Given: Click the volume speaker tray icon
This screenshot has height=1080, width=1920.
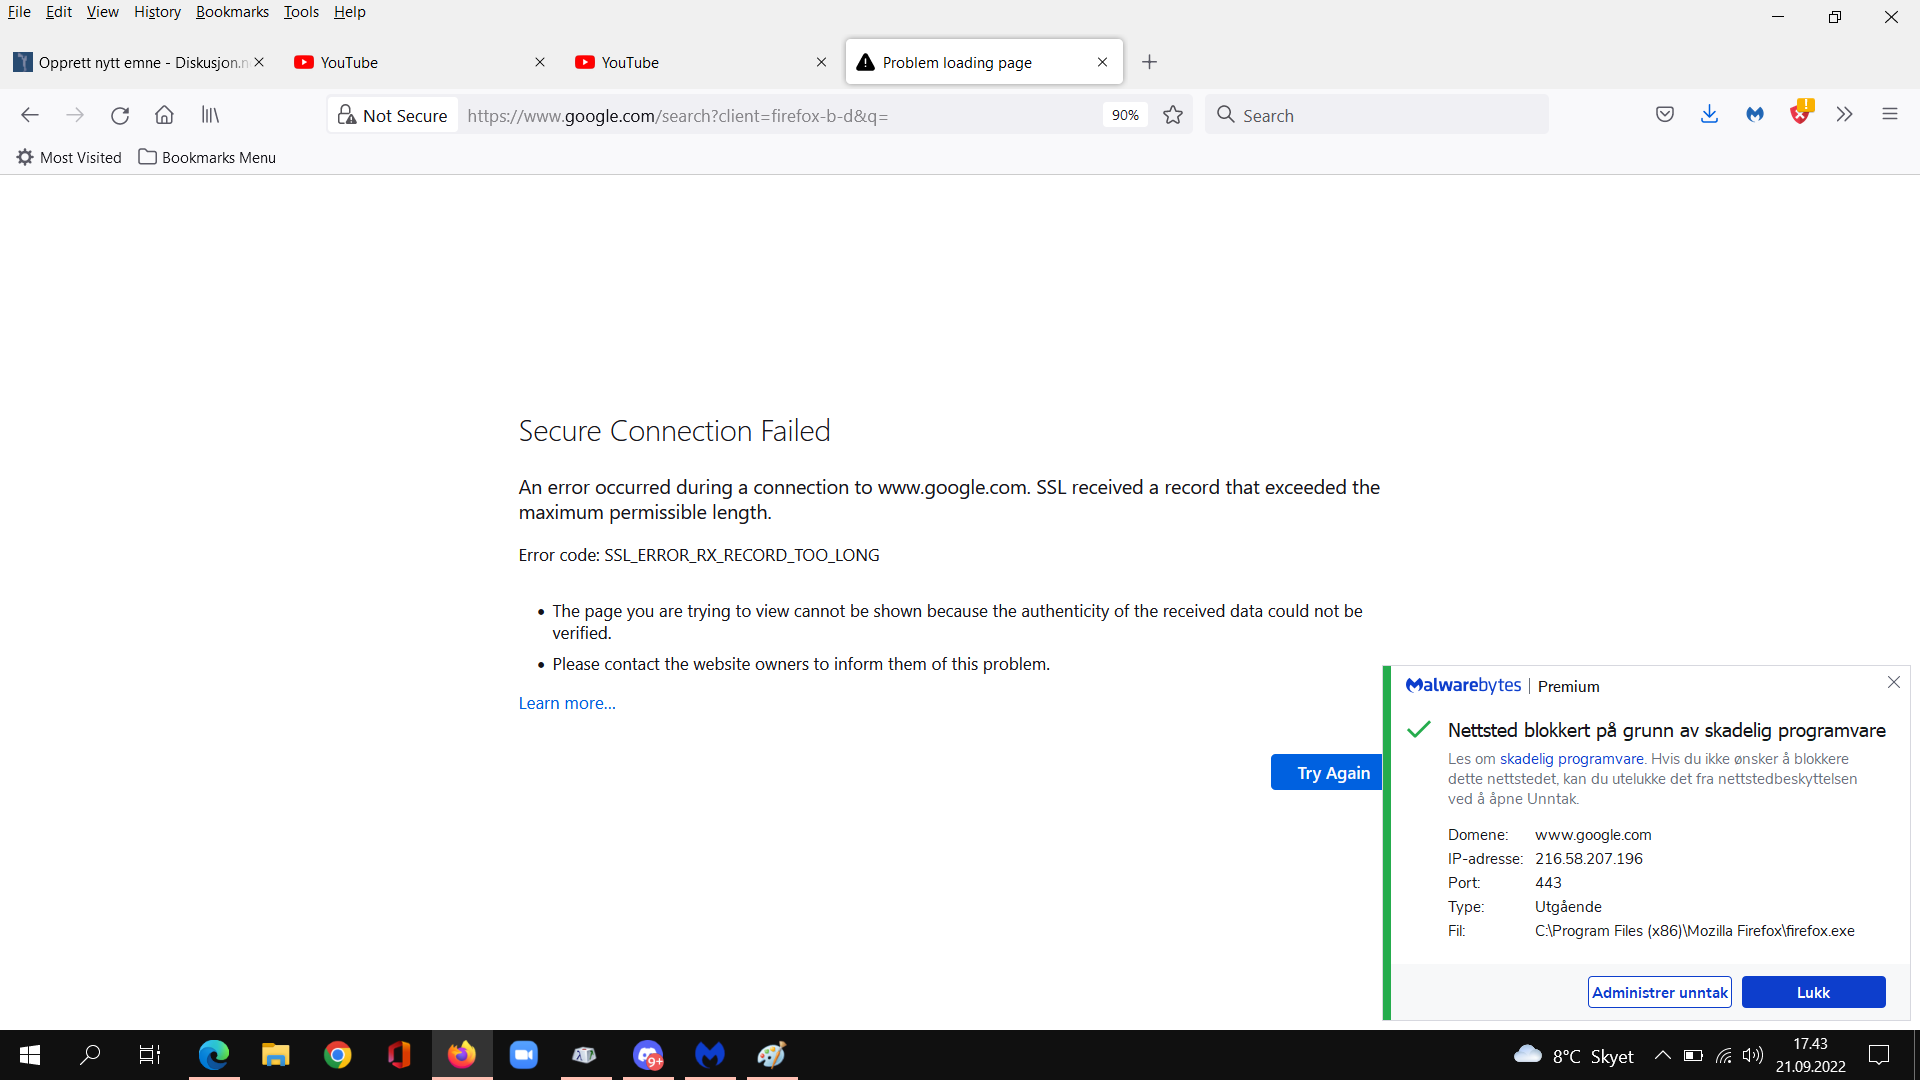Looking at the screenshot, I should (x=1753, y=1055).
